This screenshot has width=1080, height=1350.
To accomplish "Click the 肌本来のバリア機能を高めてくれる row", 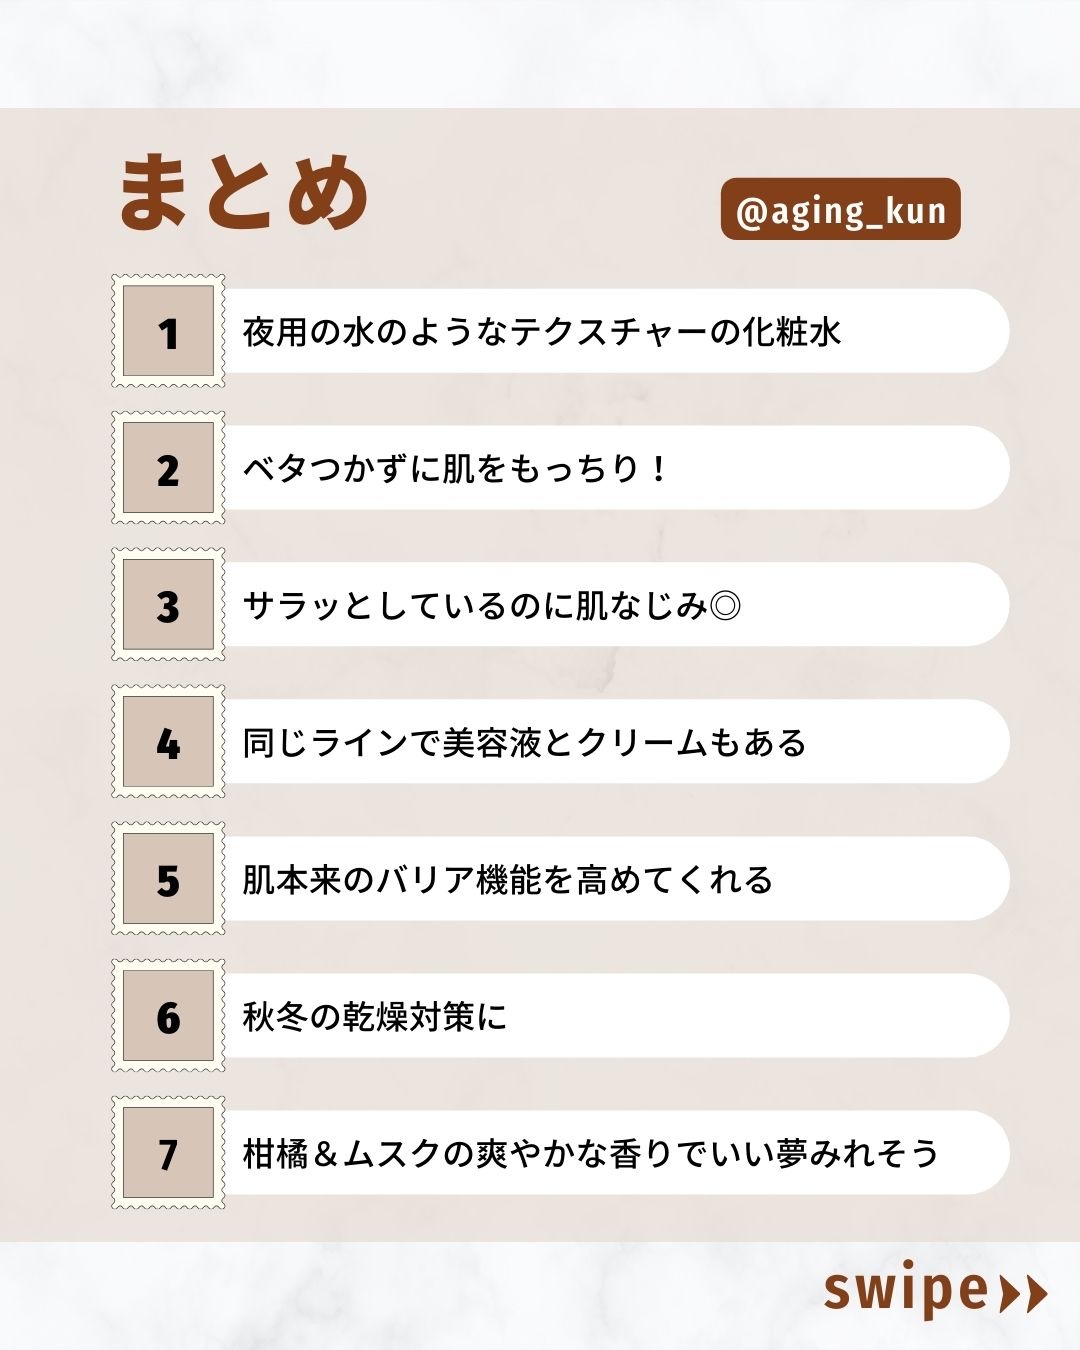I will pos(508,880).
